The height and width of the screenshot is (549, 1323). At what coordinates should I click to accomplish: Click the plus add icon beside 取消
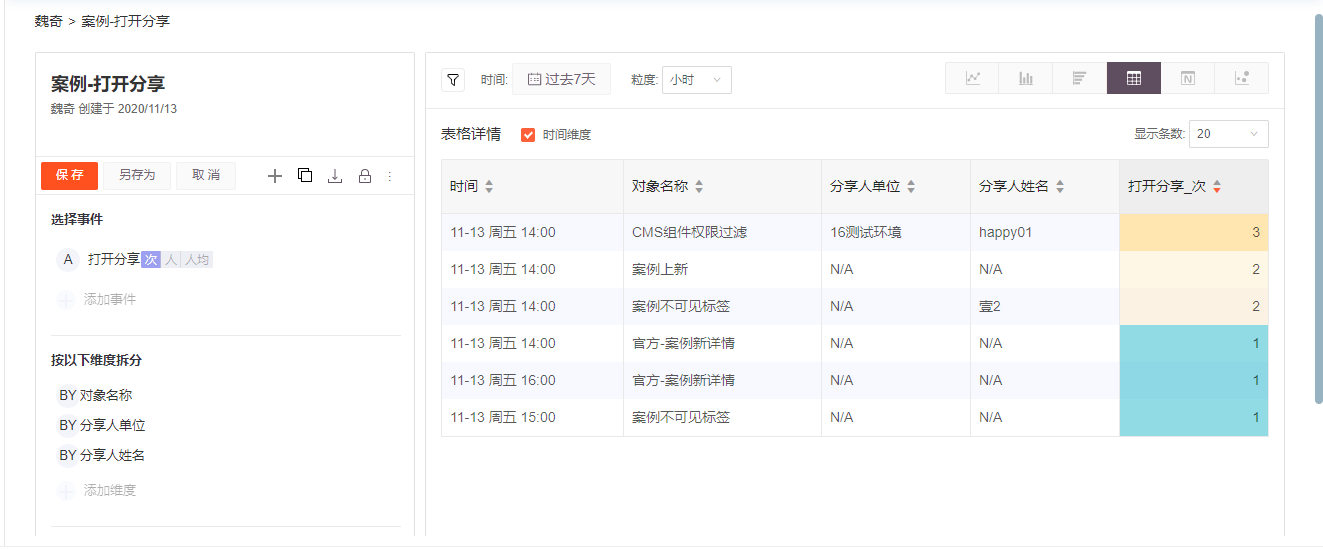(x=275, y=176)
